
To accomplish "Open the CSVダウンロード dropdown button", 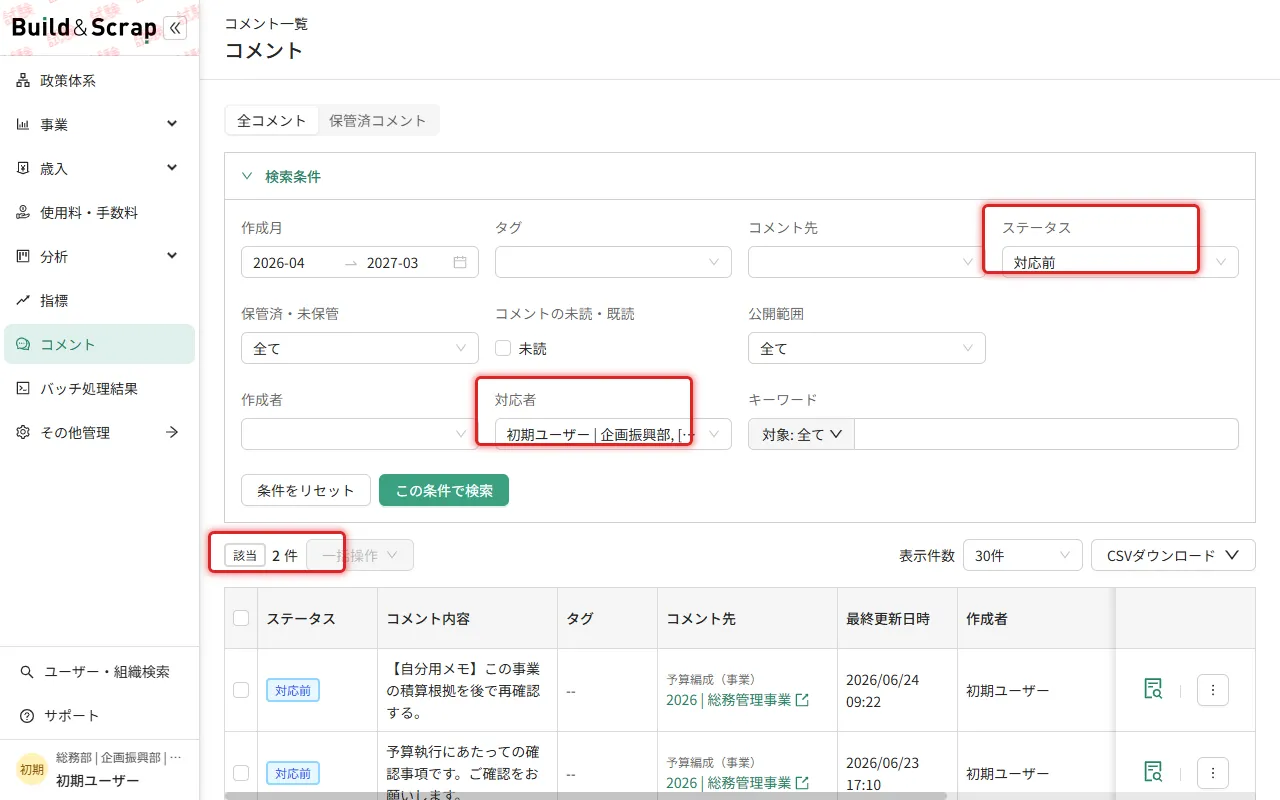I will [x=1173, y=555].
